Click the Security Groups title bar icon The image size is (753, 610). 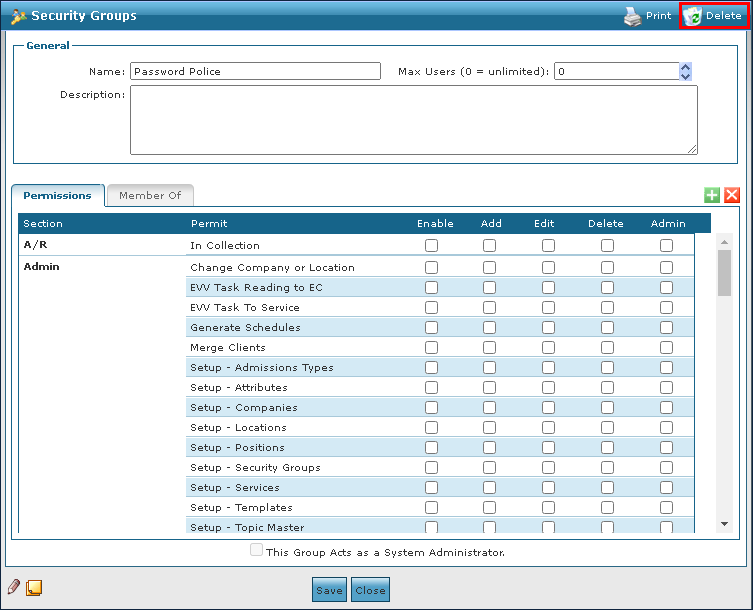(18, 16)
